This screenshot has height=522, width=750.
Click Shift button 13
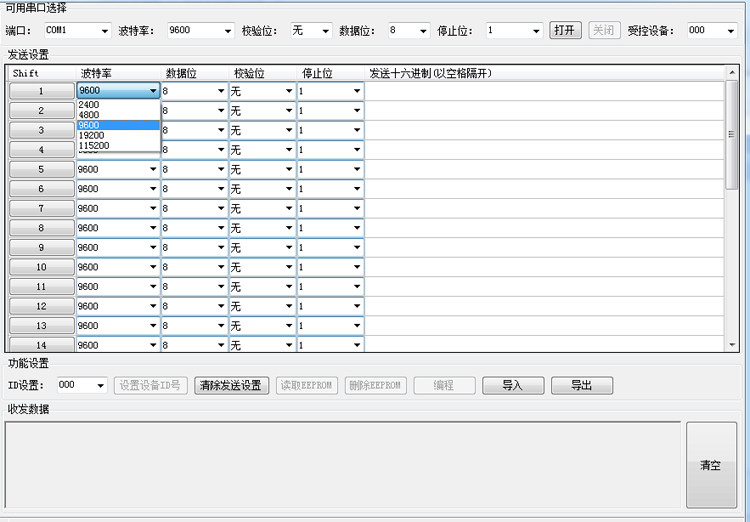click(x=42, y=326)
